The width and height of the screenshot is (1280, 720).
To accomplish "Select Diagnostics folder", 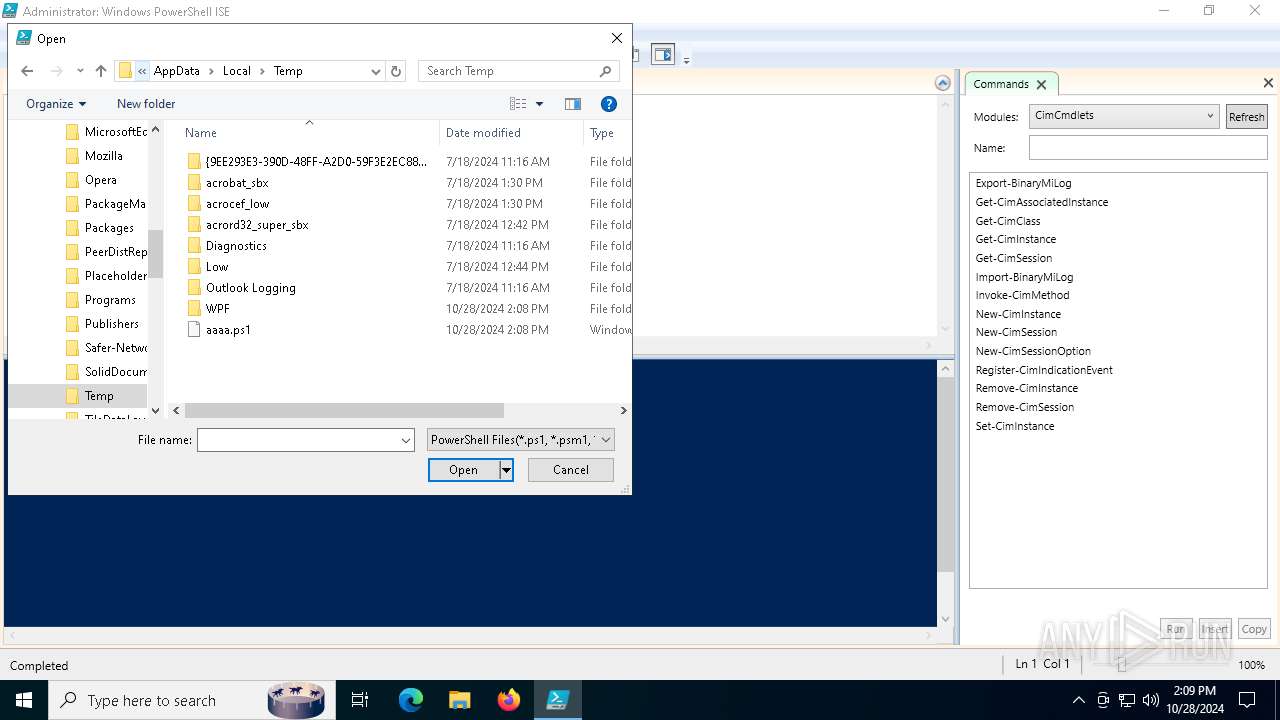I will [x=236, y=246].
